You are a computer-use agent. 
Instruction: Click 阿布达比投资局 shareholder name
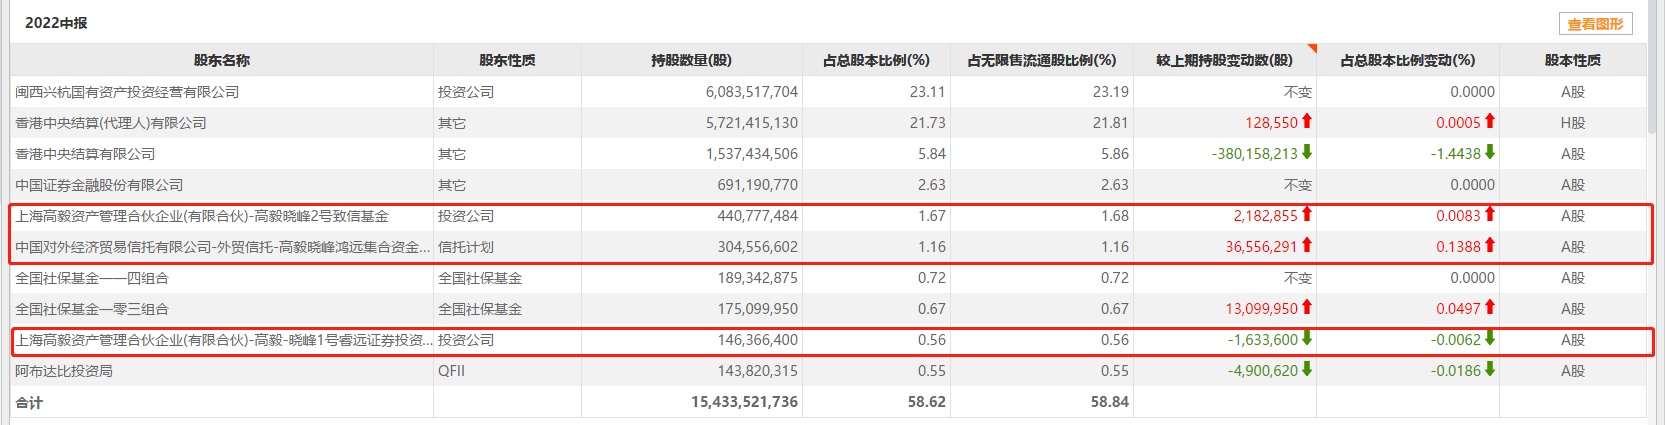click(64, 371)
